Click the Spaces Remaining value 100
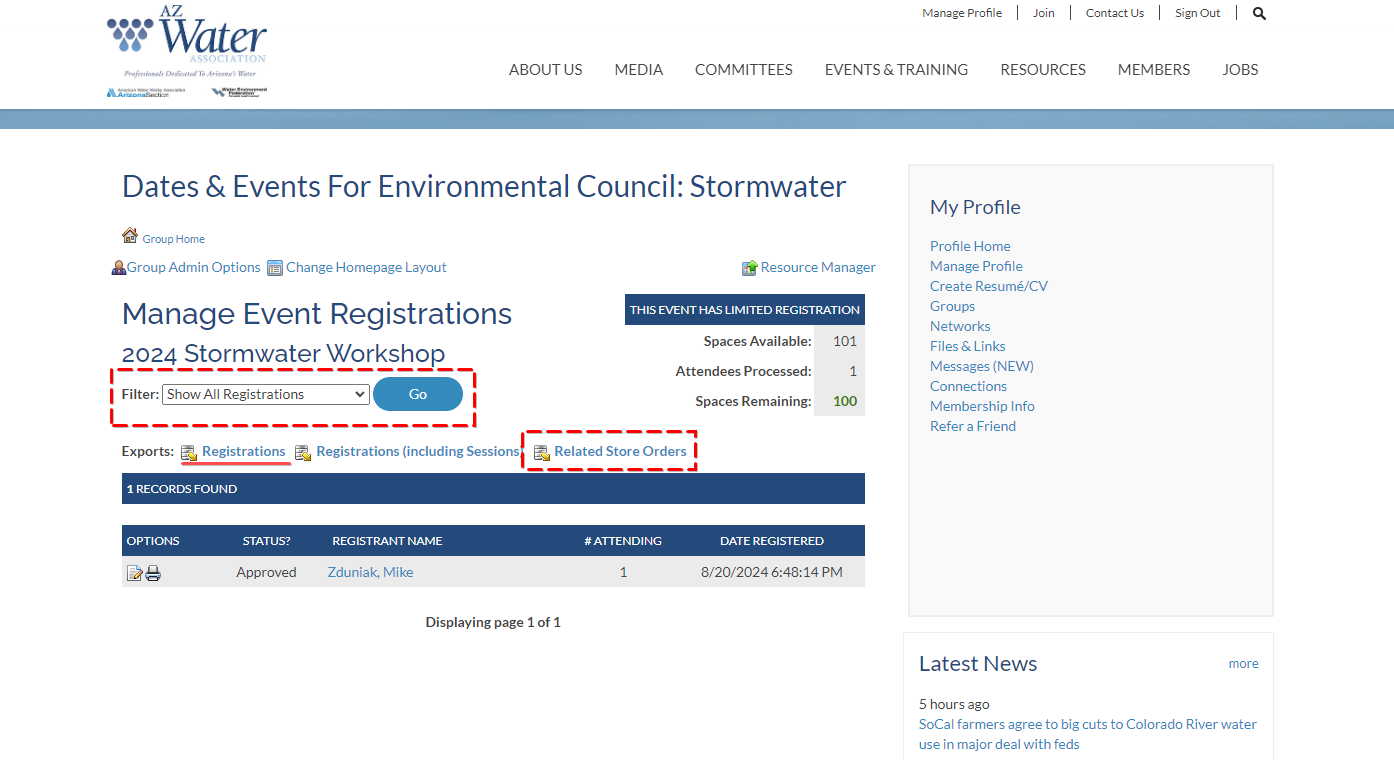 pos(845,401)
